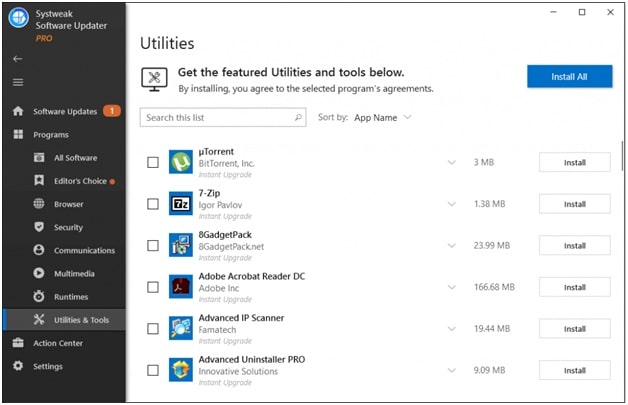Expand Advanced Uninstaller PRO details chevron
628x405 pixels.
coord(451,370)
